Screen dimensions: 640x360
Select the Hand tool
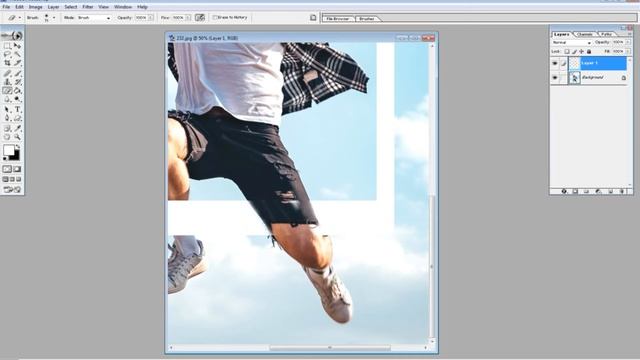click(x=7, y=137)
